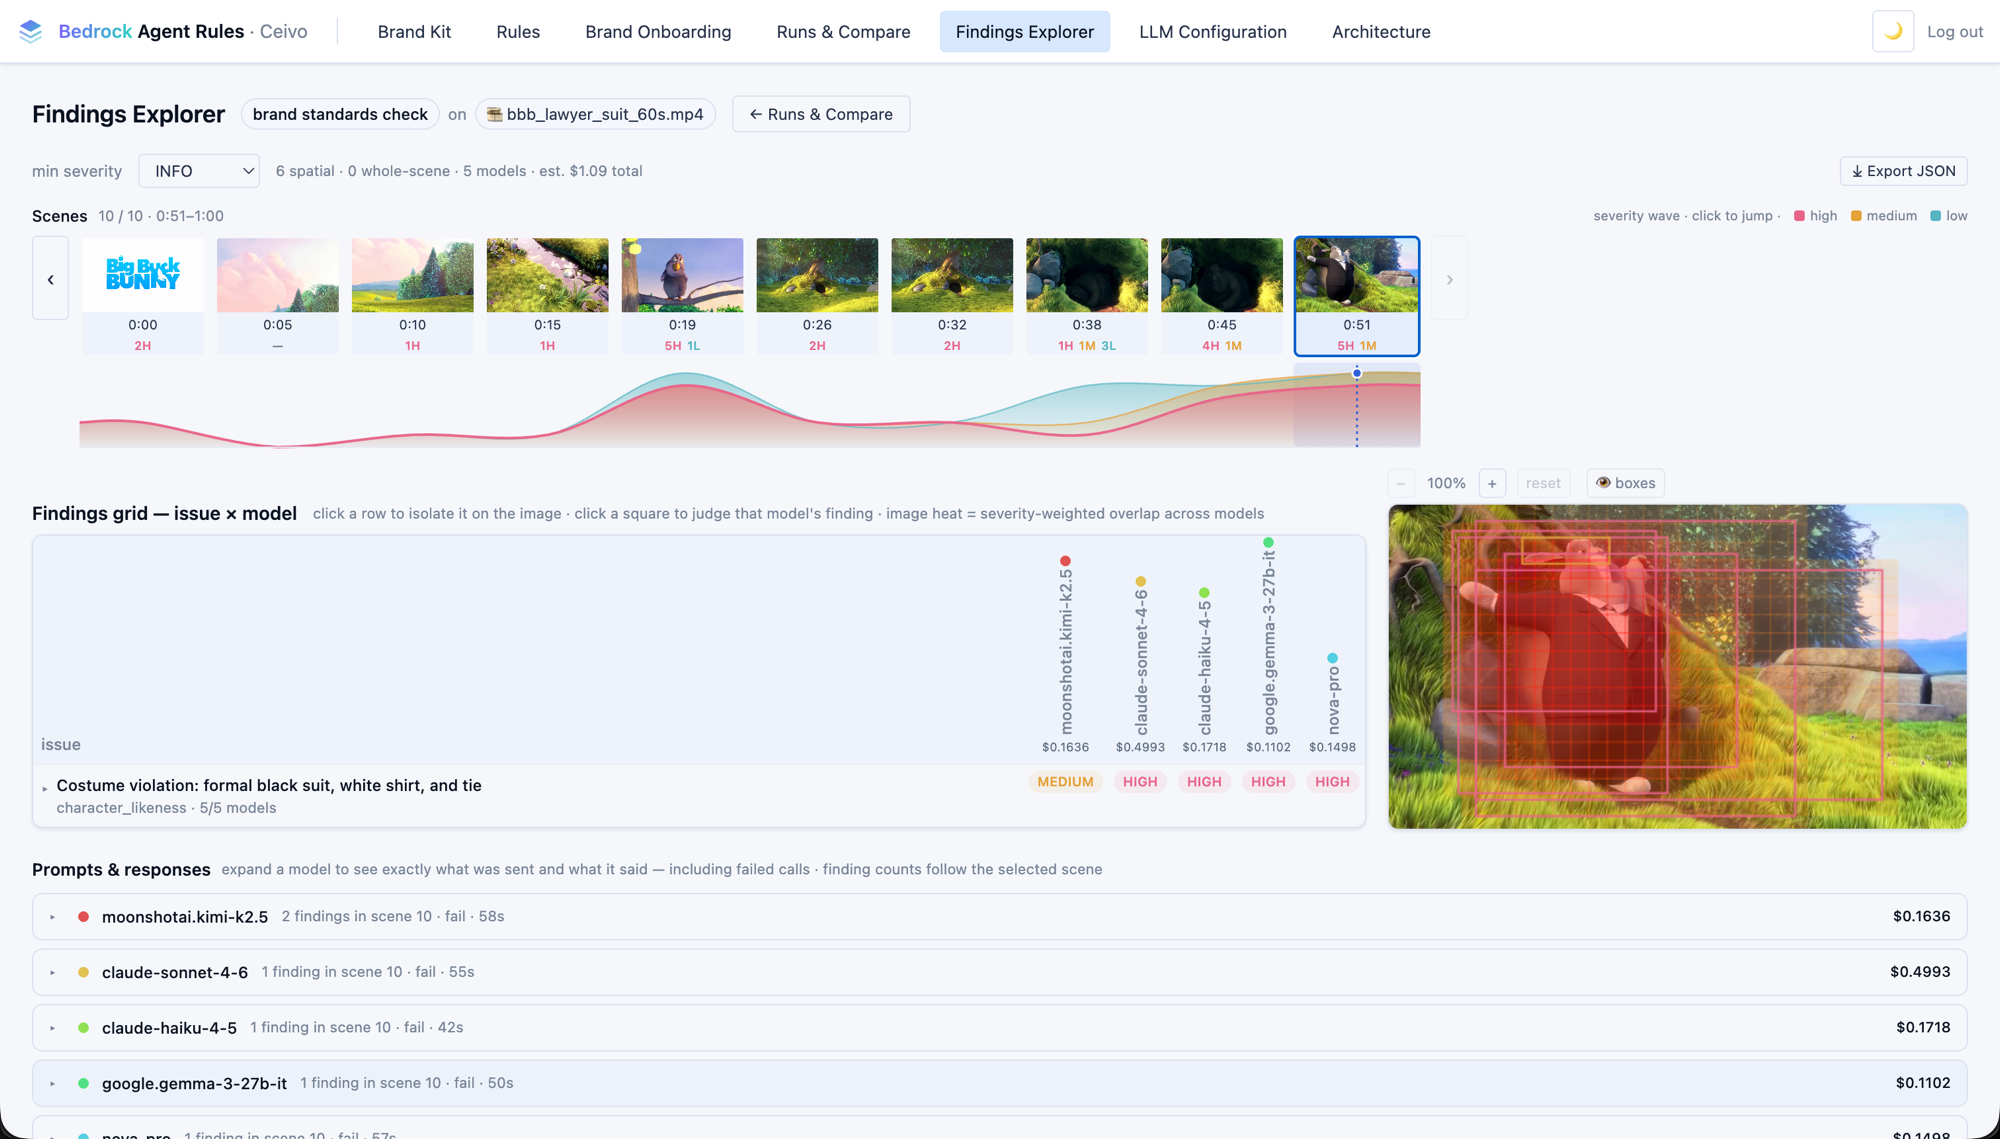Open the min severity INFO dropdown
The image size is (2000, 1139).
[200, 171]
